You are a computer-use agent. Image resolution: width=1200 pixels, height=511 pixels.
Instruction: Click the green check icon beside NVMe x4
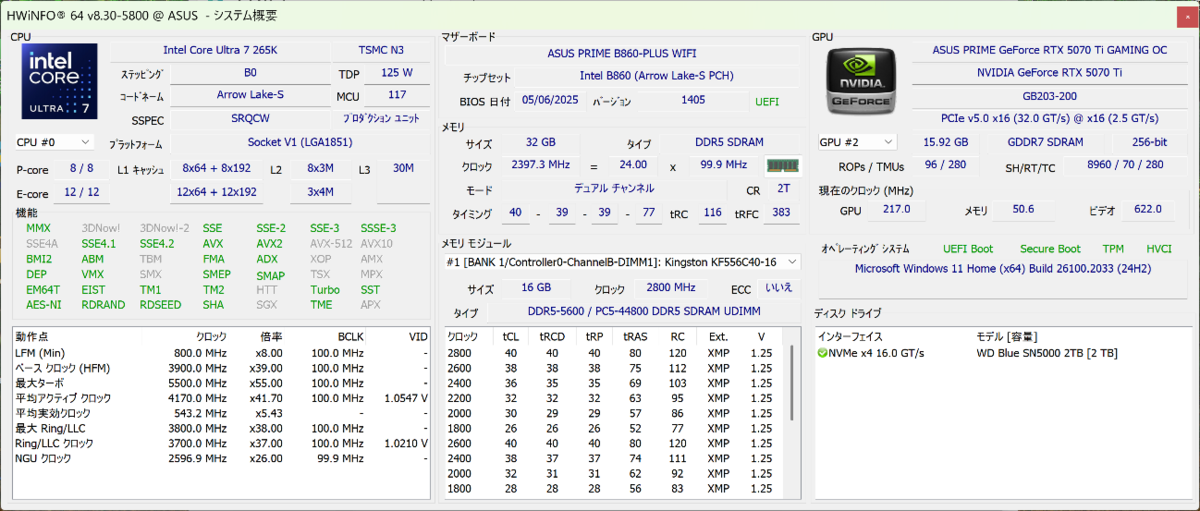(x=822, y=353)
